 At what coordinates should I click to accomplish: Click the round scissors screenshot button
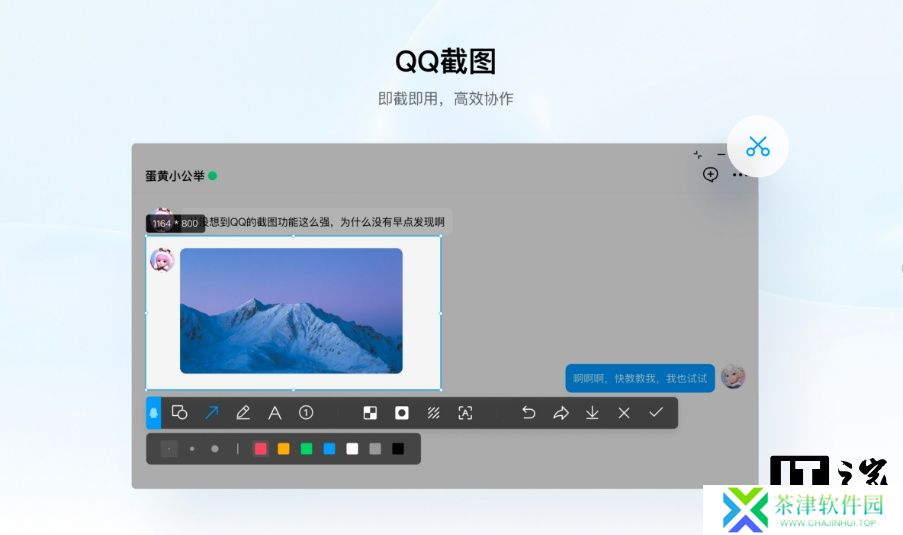[757, 147]
